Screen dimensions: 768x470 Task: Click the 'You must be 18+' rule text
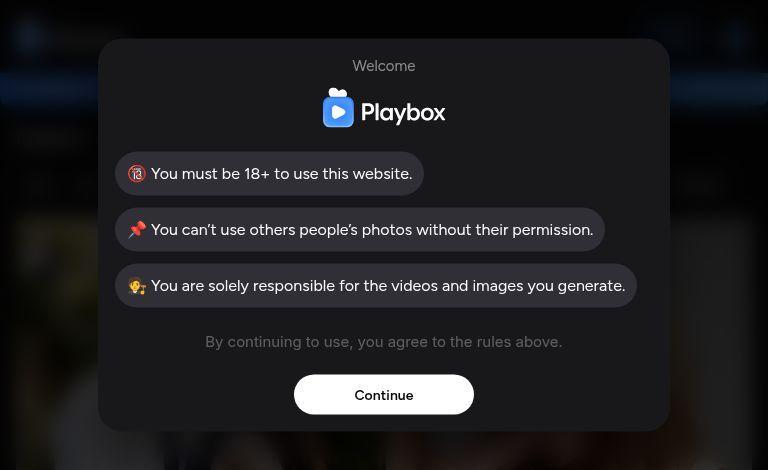coord(282,174)
